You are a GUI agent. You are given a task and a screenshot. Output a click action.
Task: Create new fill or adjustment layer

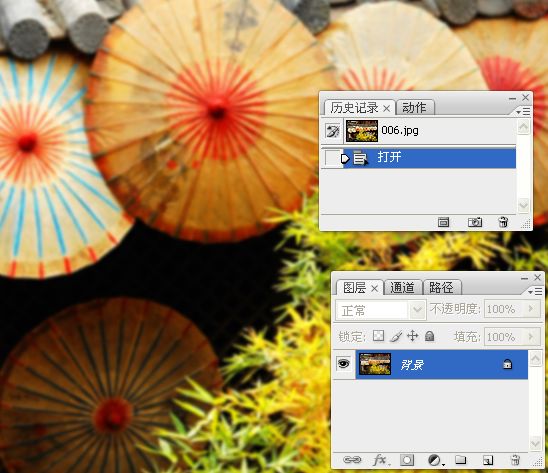(x=435, y=460)
